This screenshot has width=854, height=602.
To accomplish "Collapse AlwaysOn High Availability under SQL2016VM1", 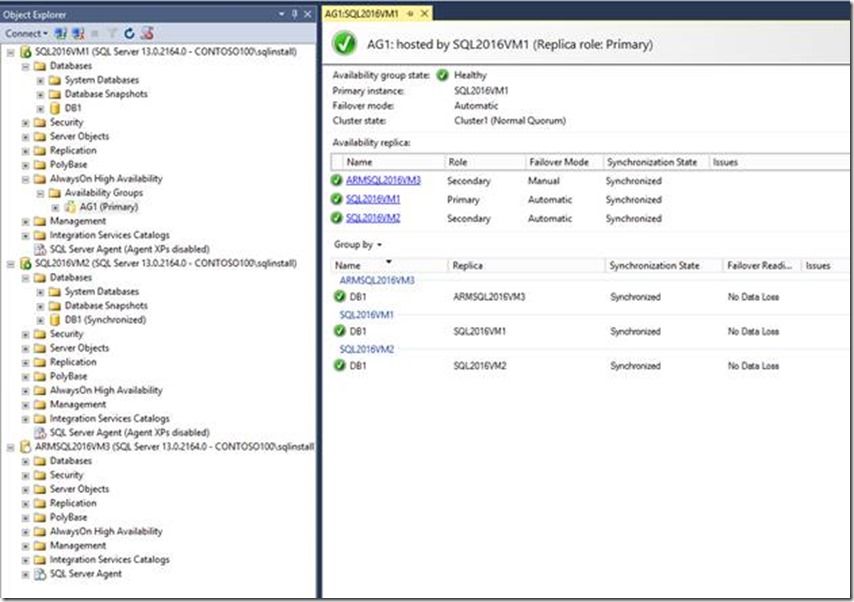I will pos(26,179).
